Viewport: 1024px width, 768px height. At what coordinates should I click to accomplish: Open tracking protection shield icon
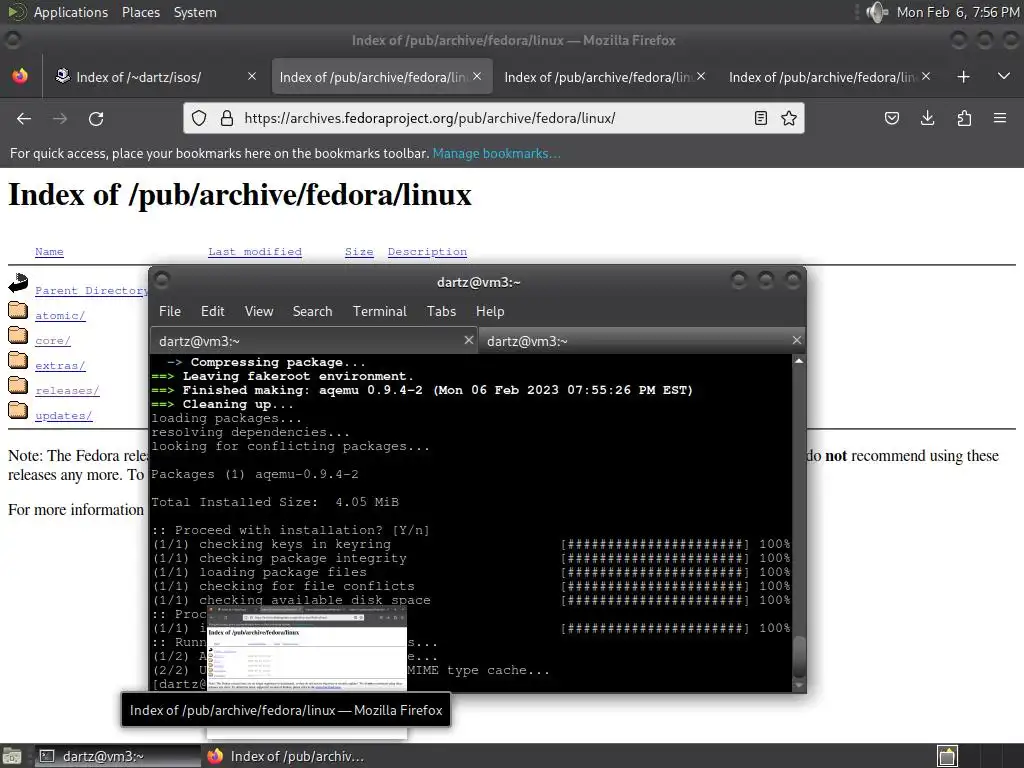[x=199, y=118]
